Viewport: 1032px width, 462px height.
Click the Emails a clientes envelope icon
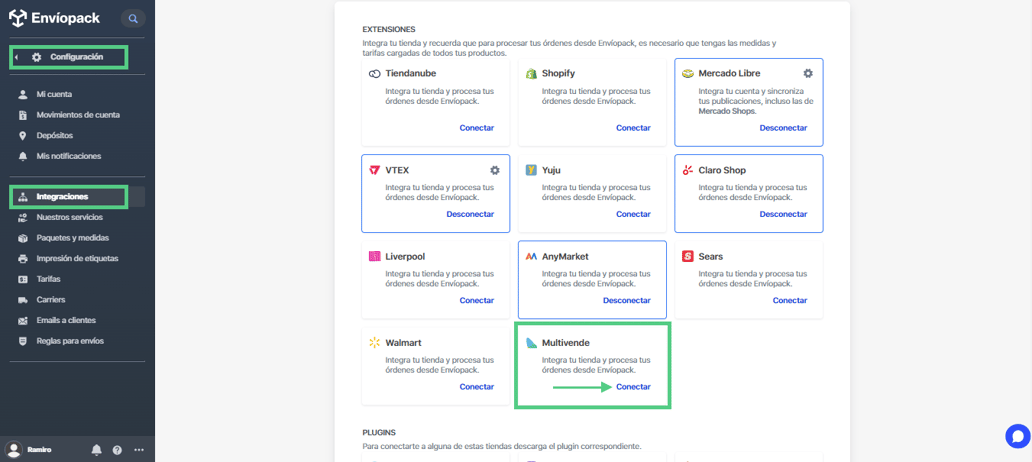point(23,321)
